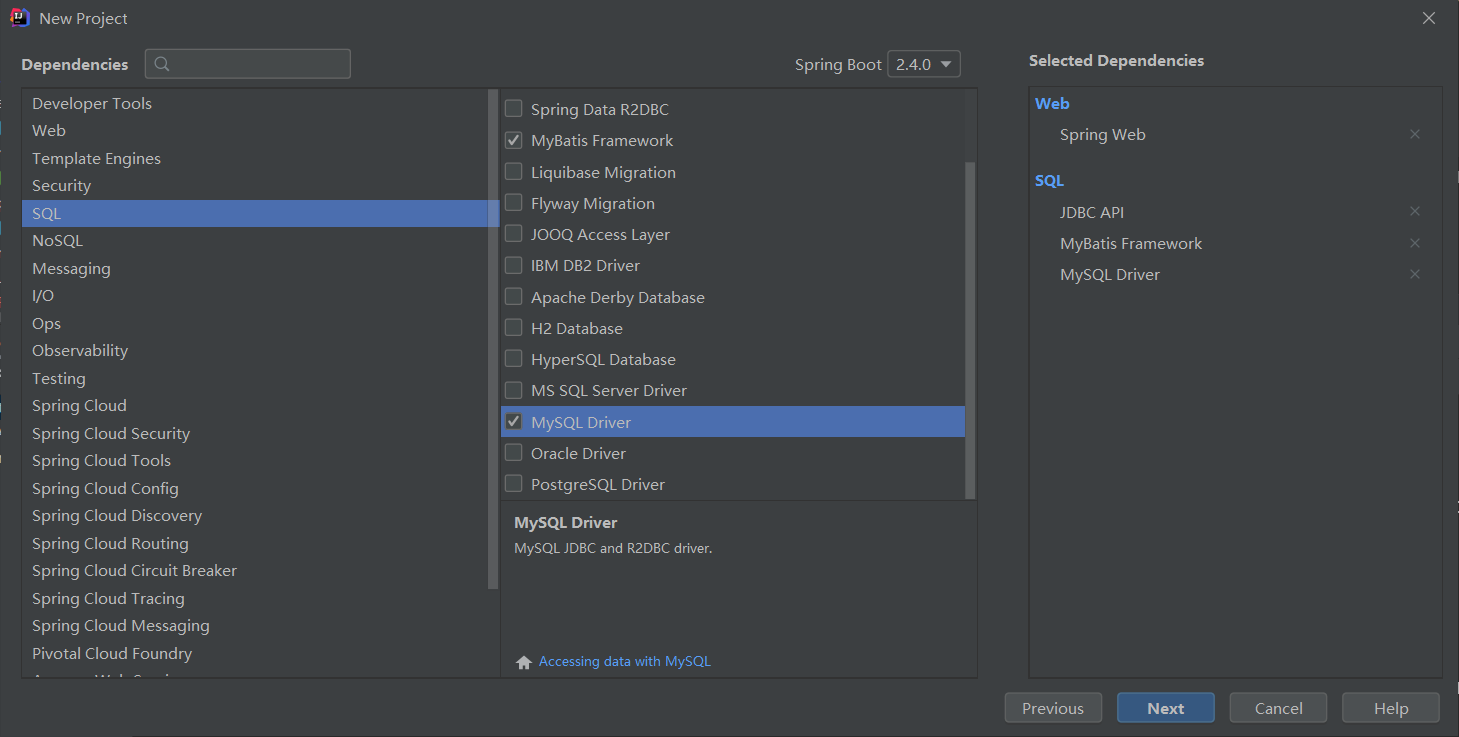Select Spring Cloud Tracing category
The image size is (1459, 737).
(255, 598)
